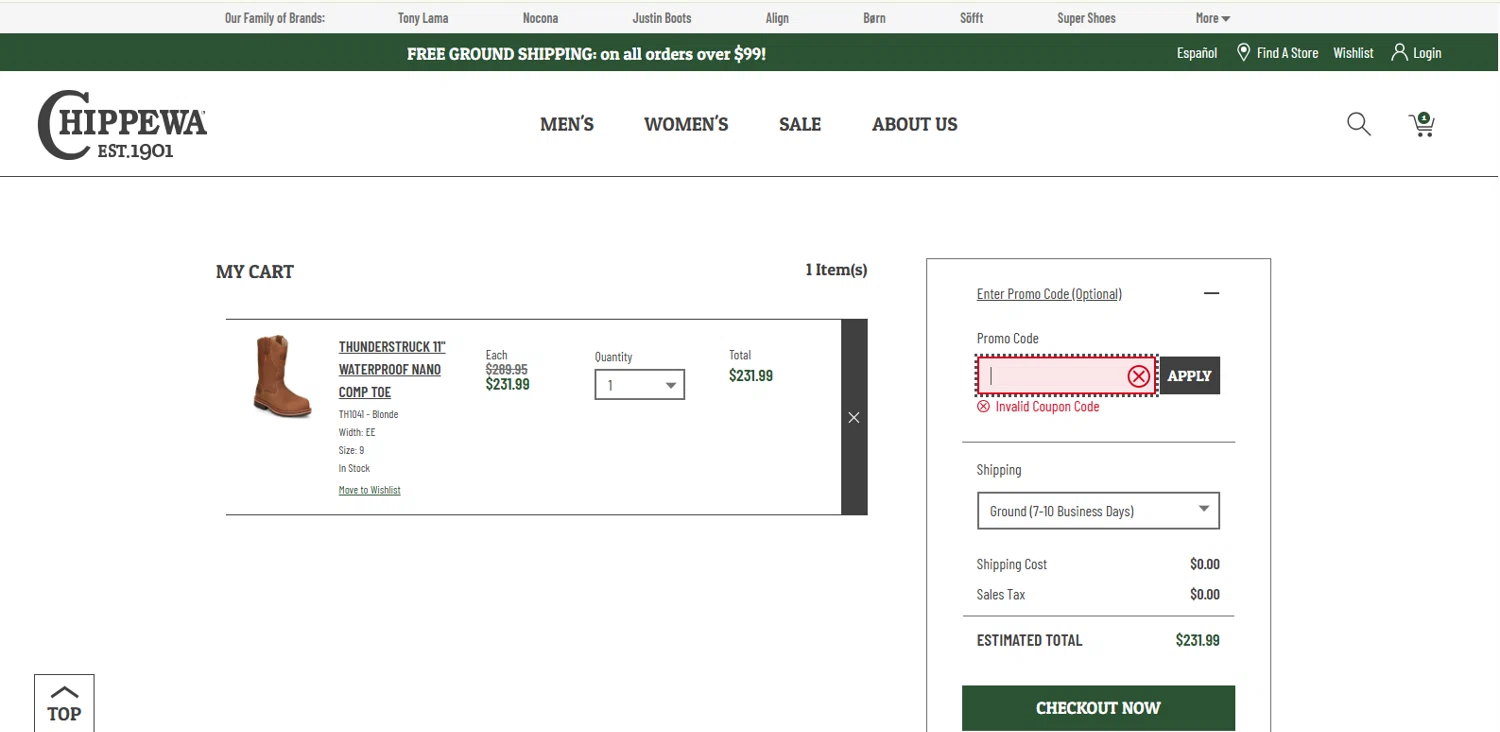Image resolution: width=1500 pixels, height=732 pixels.
Task: Open the MEN'S menu
Action: point(567,124)
